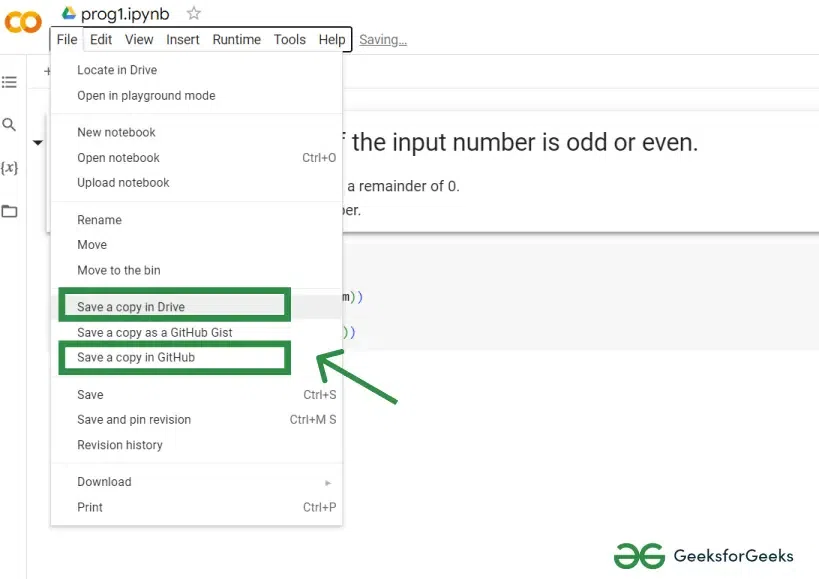Open Revision history
The height and width of the screenshot is (579, 819).
196,445
